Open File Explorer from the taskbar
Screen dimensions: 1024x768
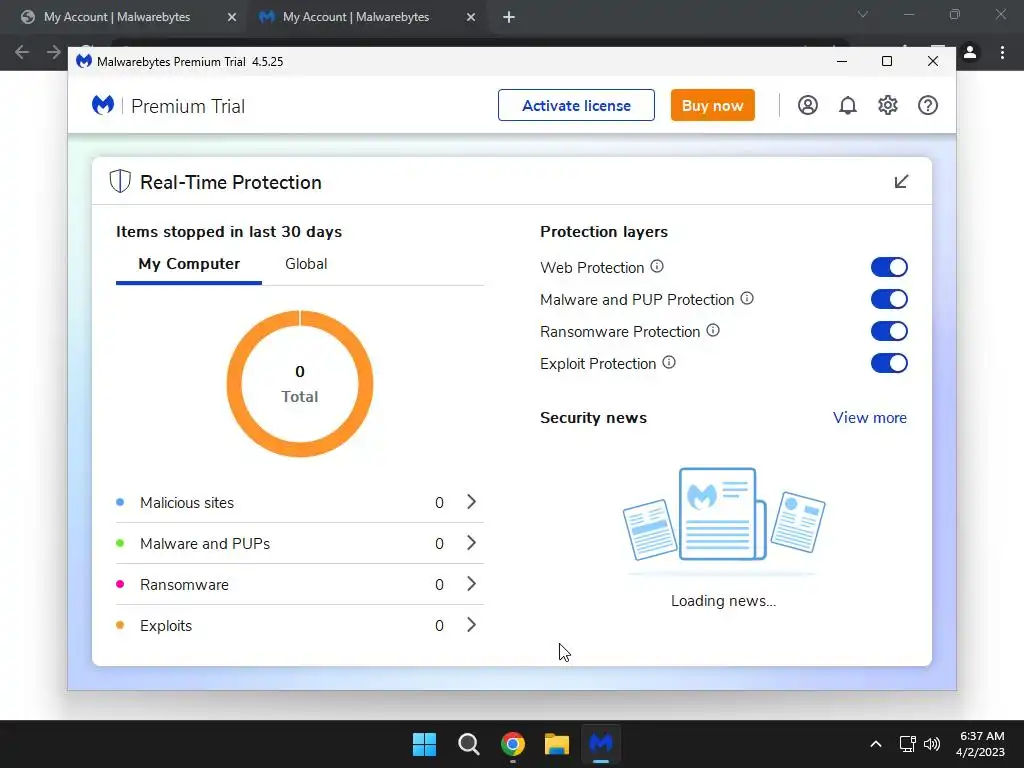[x=557, y=744]
